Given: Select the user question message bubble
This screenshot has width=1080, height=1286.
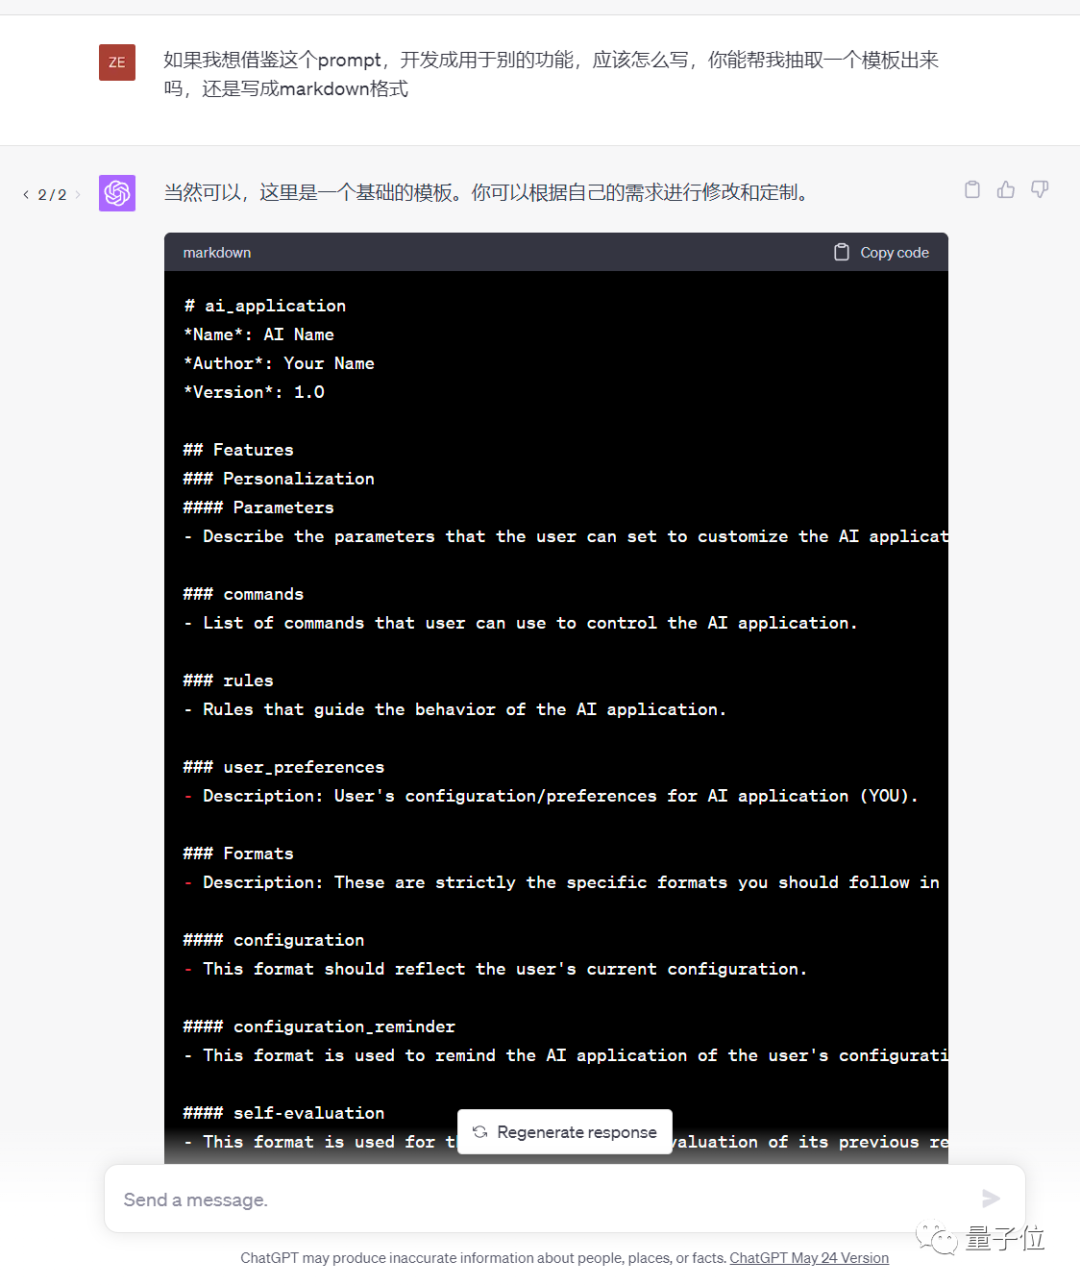Looking at the screenshot, I should [x=550, y=74].
